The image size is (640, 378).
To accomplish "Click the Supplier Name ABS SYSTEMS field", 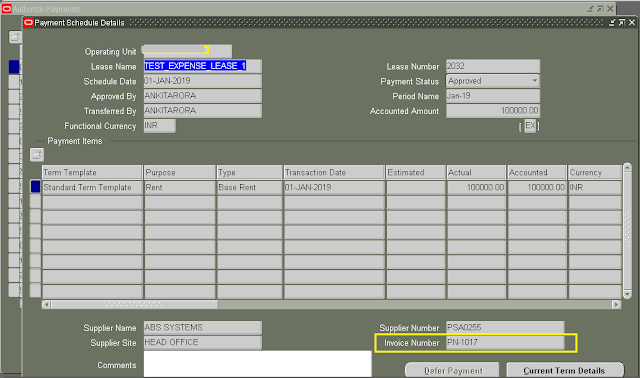I will pyautogui.click(x=202, y=327).
